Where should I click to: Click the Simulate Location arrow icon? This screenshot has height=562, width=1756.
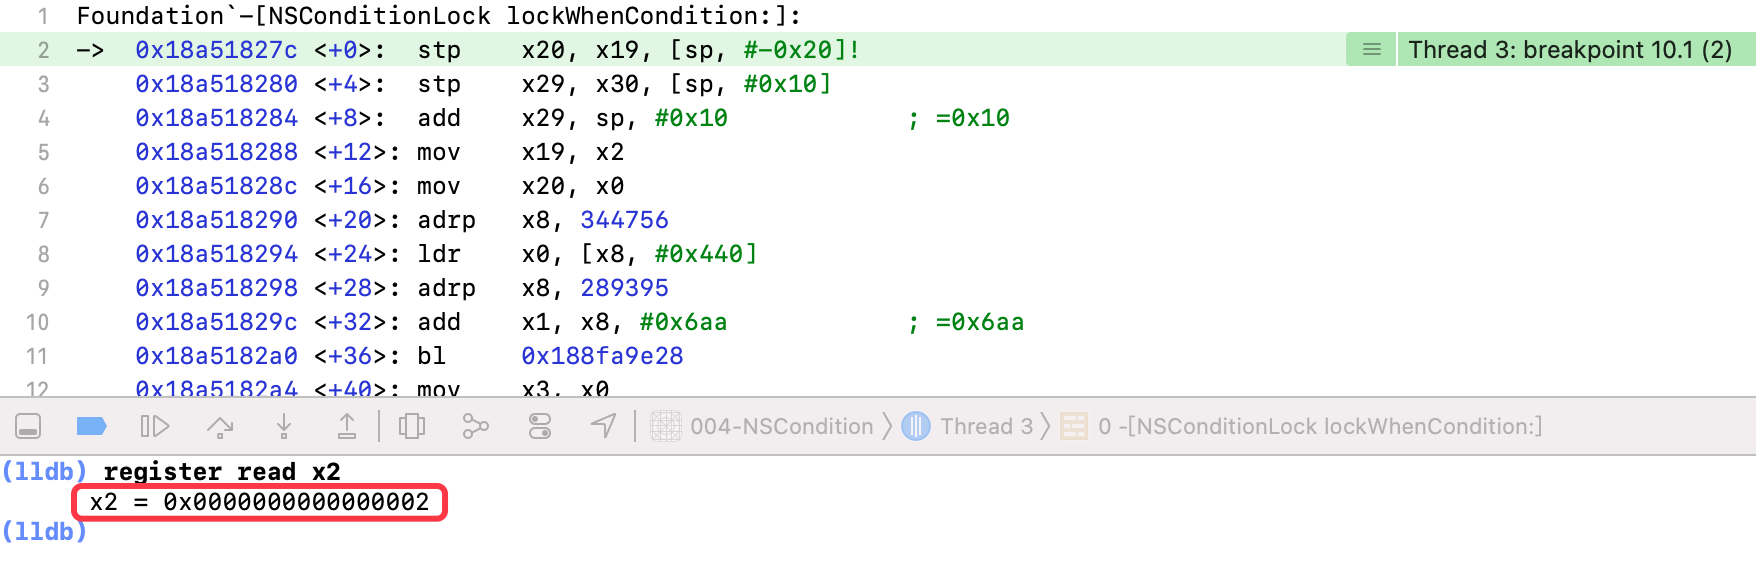[x=603, y=427]
